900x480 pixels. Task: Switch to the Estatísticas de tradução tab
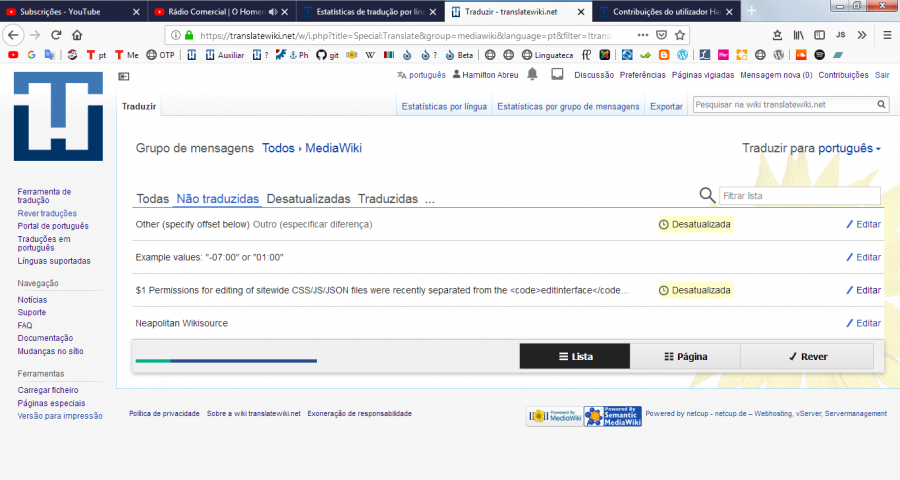(371, 11)
